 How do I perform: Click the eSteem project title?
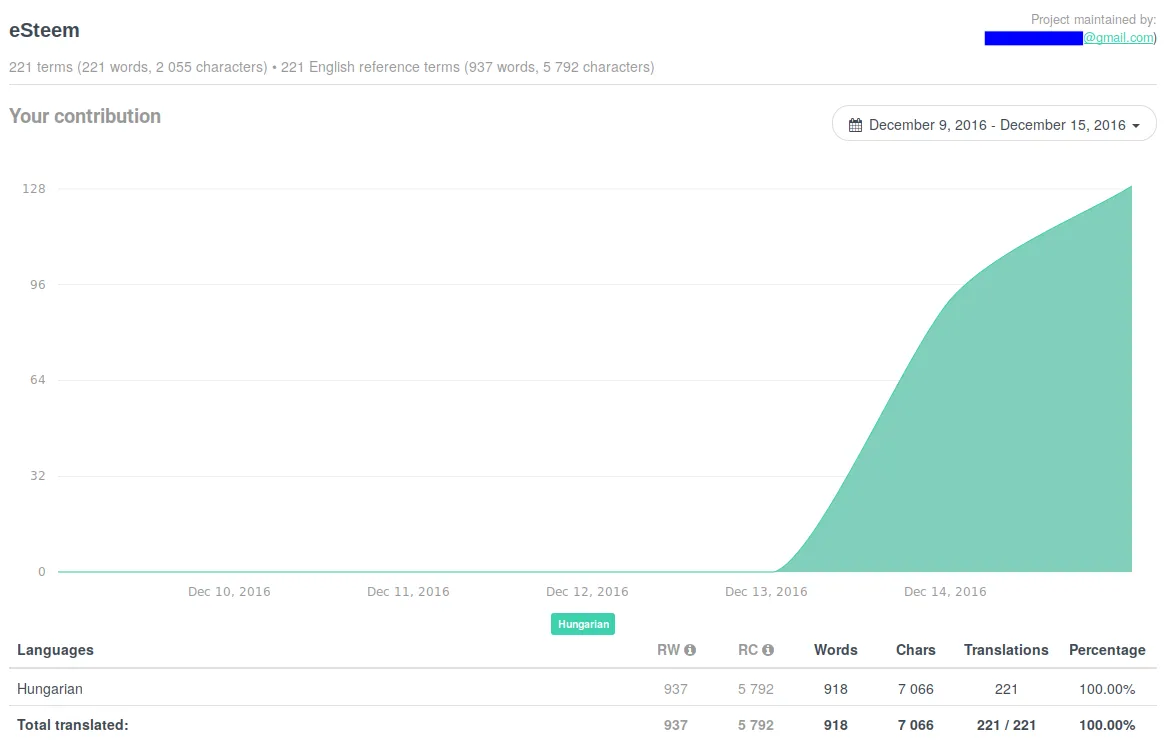tap(44, 30)
